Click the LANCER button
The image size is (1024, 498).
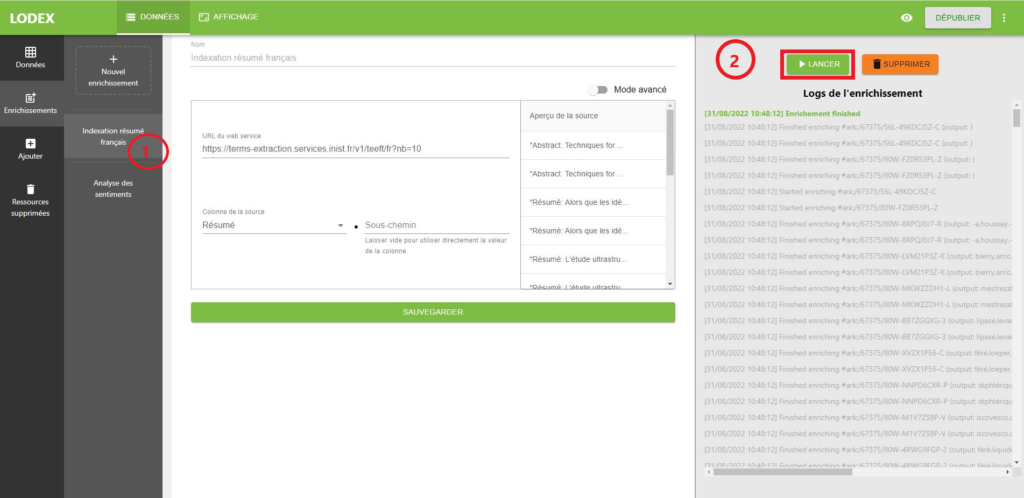click(x=818, y=64)
